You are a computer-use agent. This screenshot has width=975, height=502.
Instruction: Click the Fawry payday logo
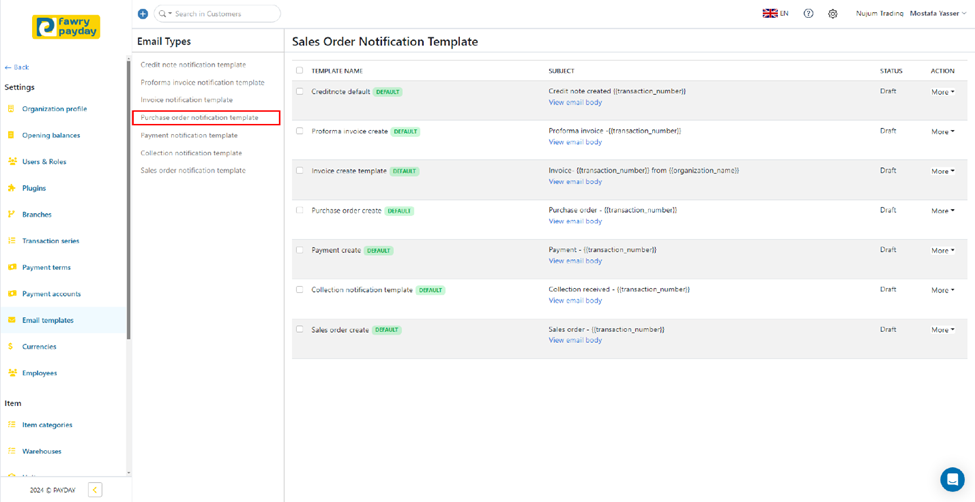pos(66,27)
